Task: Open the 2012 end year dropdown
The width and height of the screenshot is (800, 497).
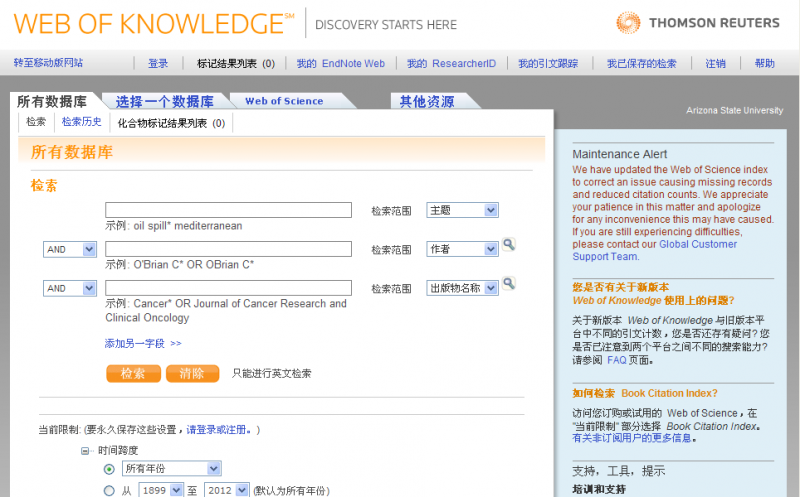Action: 227,490
